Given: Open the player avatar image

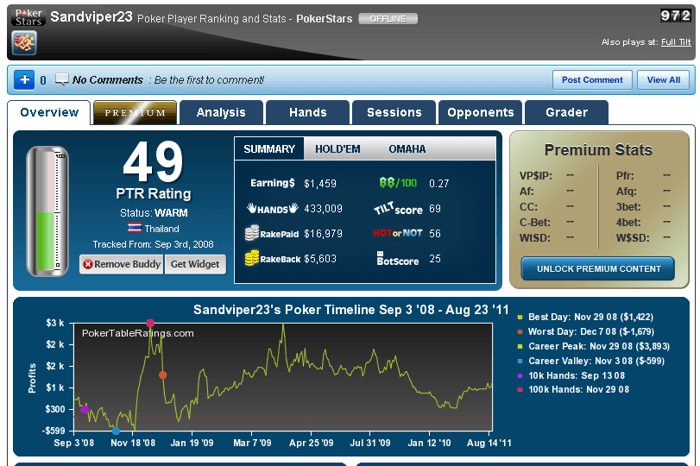Looking at the screenshot, I should coord(24,43).
